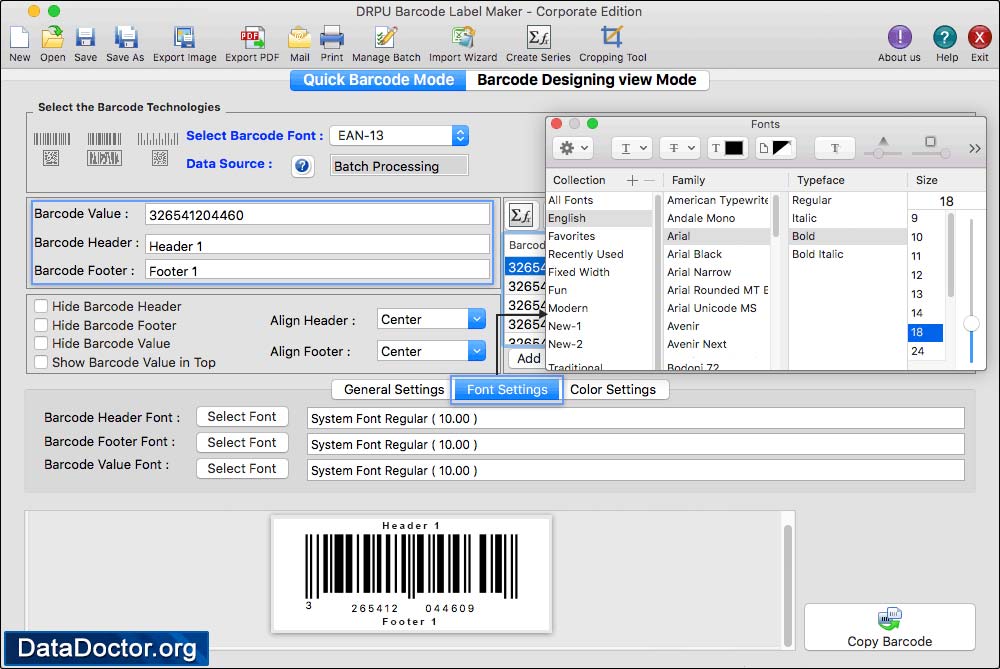Launch the Import Wizard icon
The height and width of the screenshot is (669, 1000).
(x=463, y=38)
